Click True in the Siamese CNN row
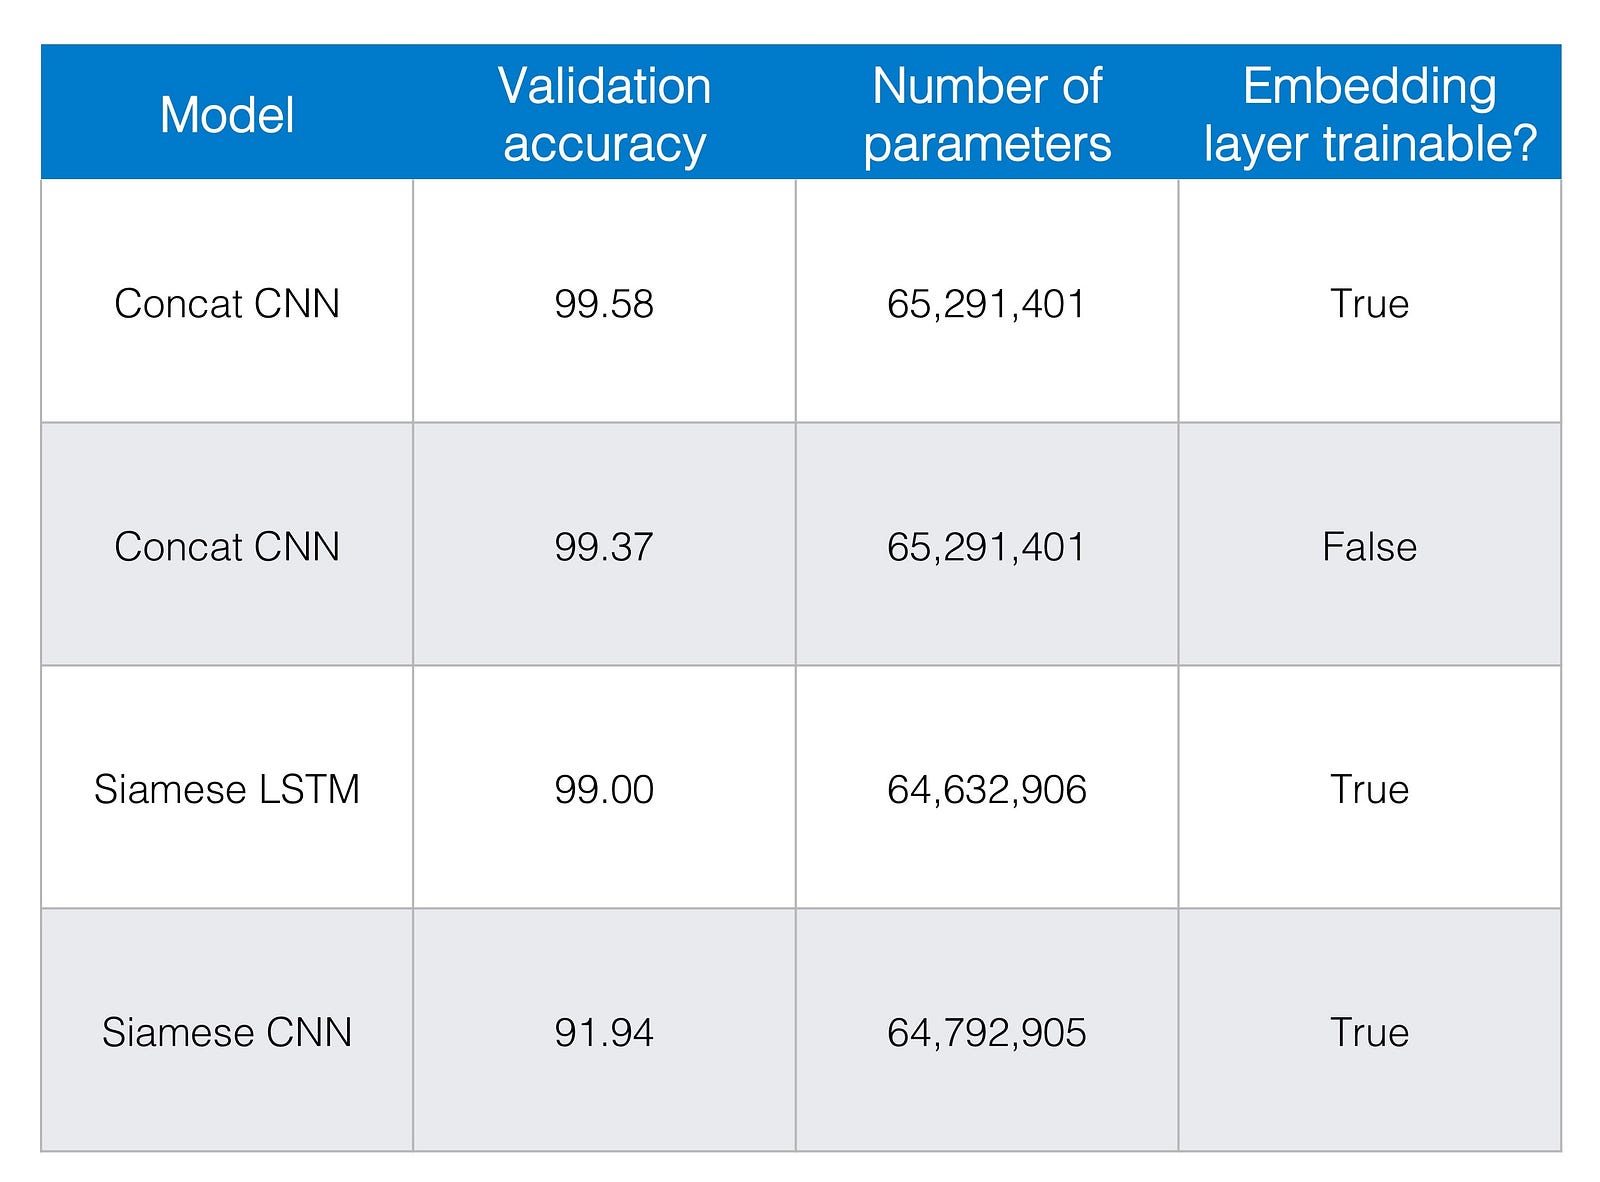The width and height of the screenshot is (1600, 1182). pyautogui.click(x=1369, y=1032)
